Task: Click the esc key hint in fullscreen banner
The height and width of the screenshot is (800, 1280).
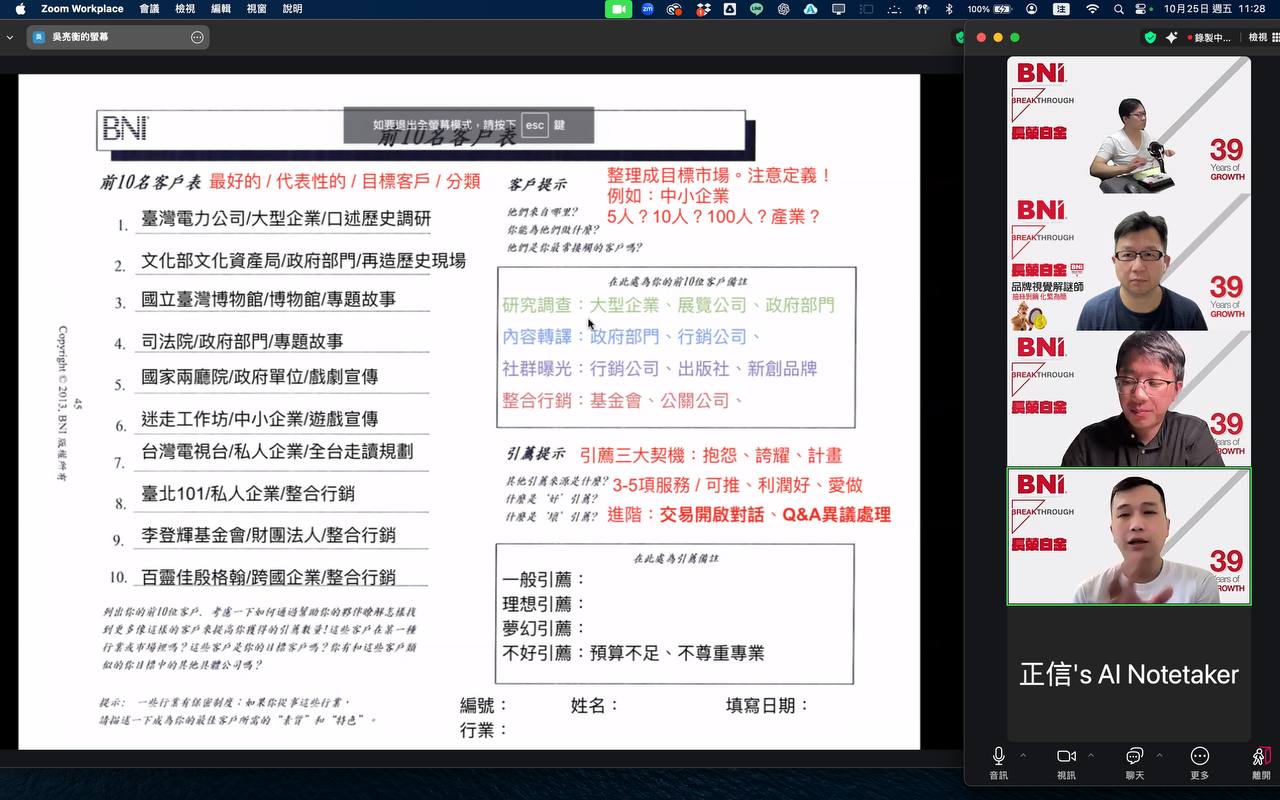Action: click(535, 125)
